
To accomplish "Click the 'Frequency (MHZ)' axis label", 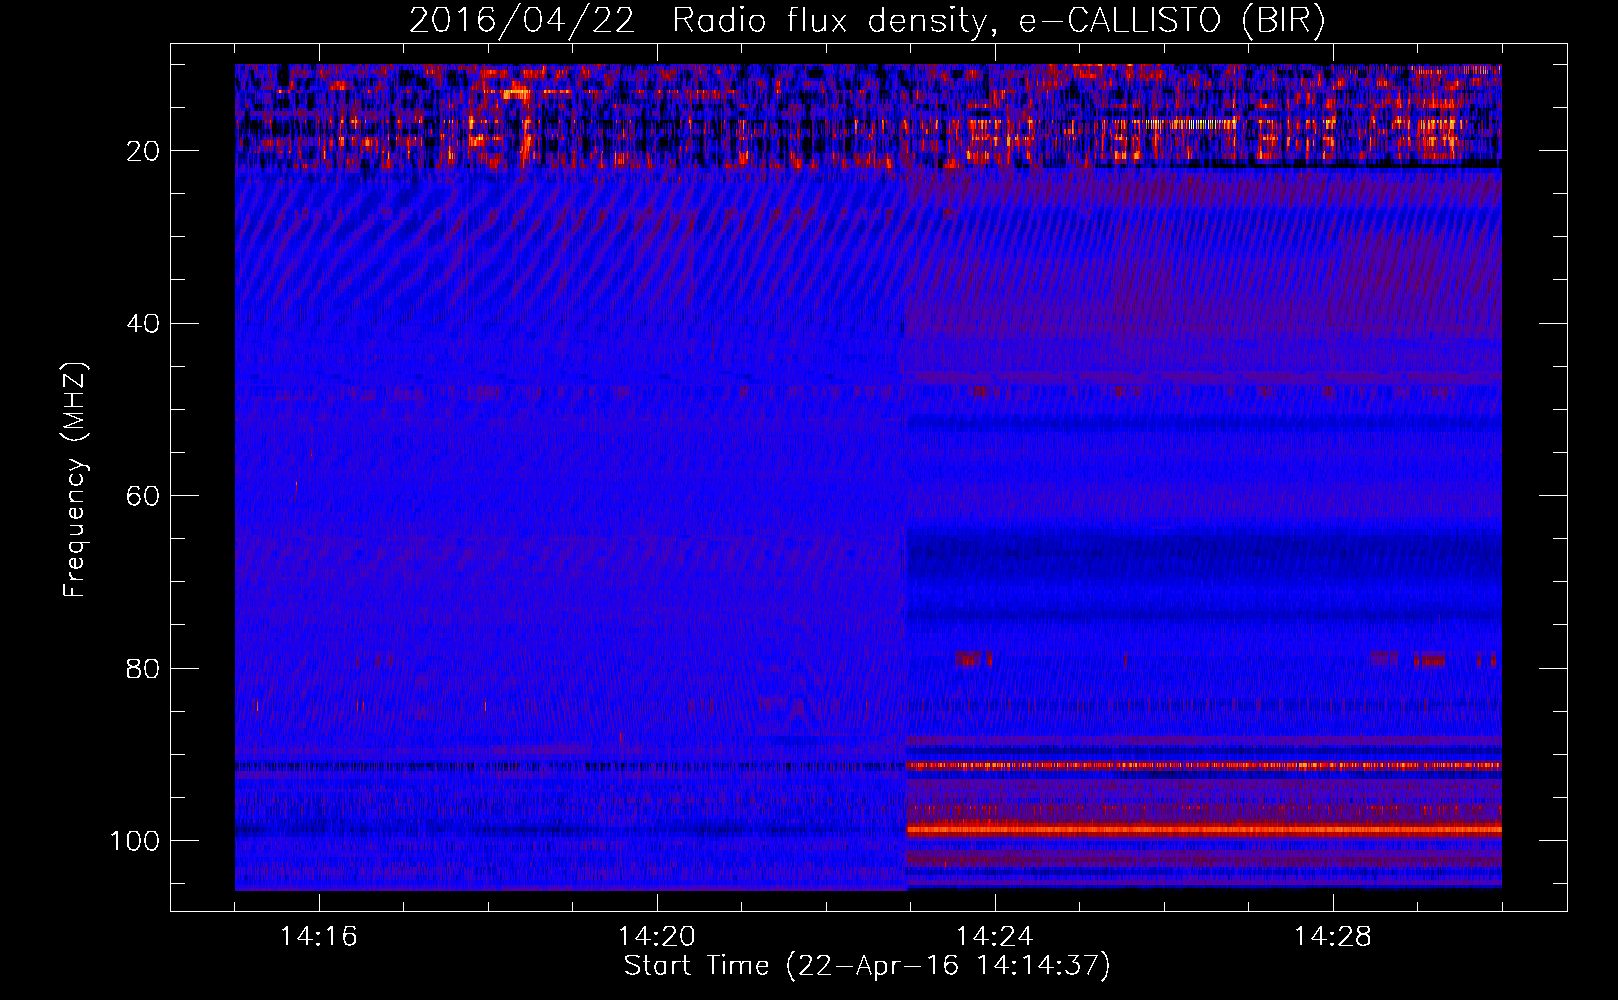I will pyautogui.click(x=75, y=480).
